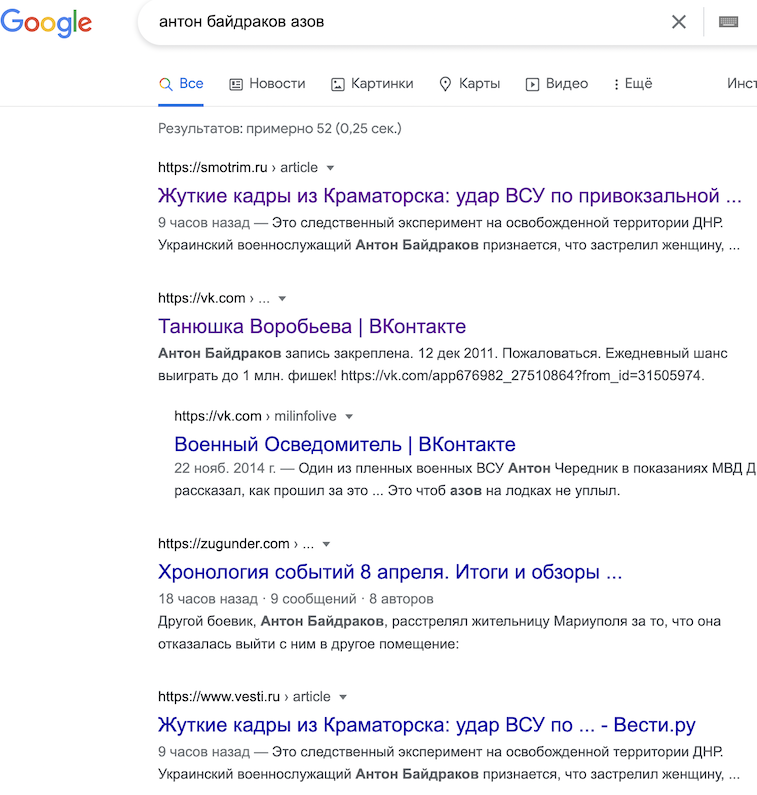Open the Инструменты option at the right
Screen dimensions: 757x795
(x=742, y=84)
